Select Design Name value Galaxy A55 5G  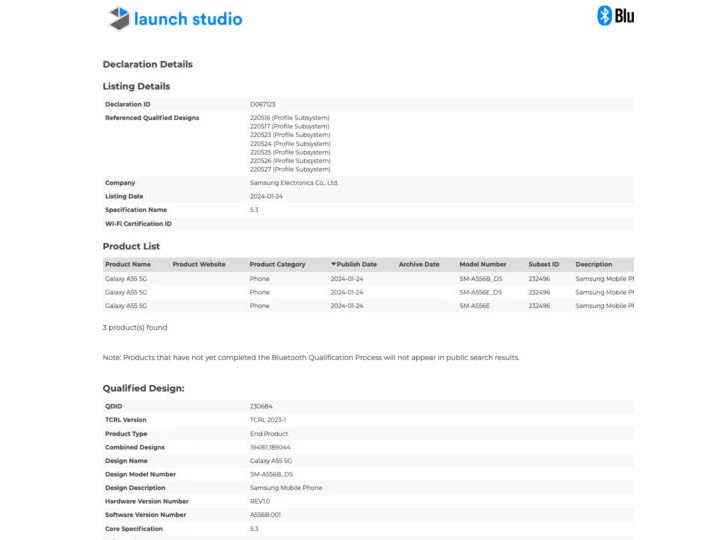pyautogui.click(x=271, y=461)
